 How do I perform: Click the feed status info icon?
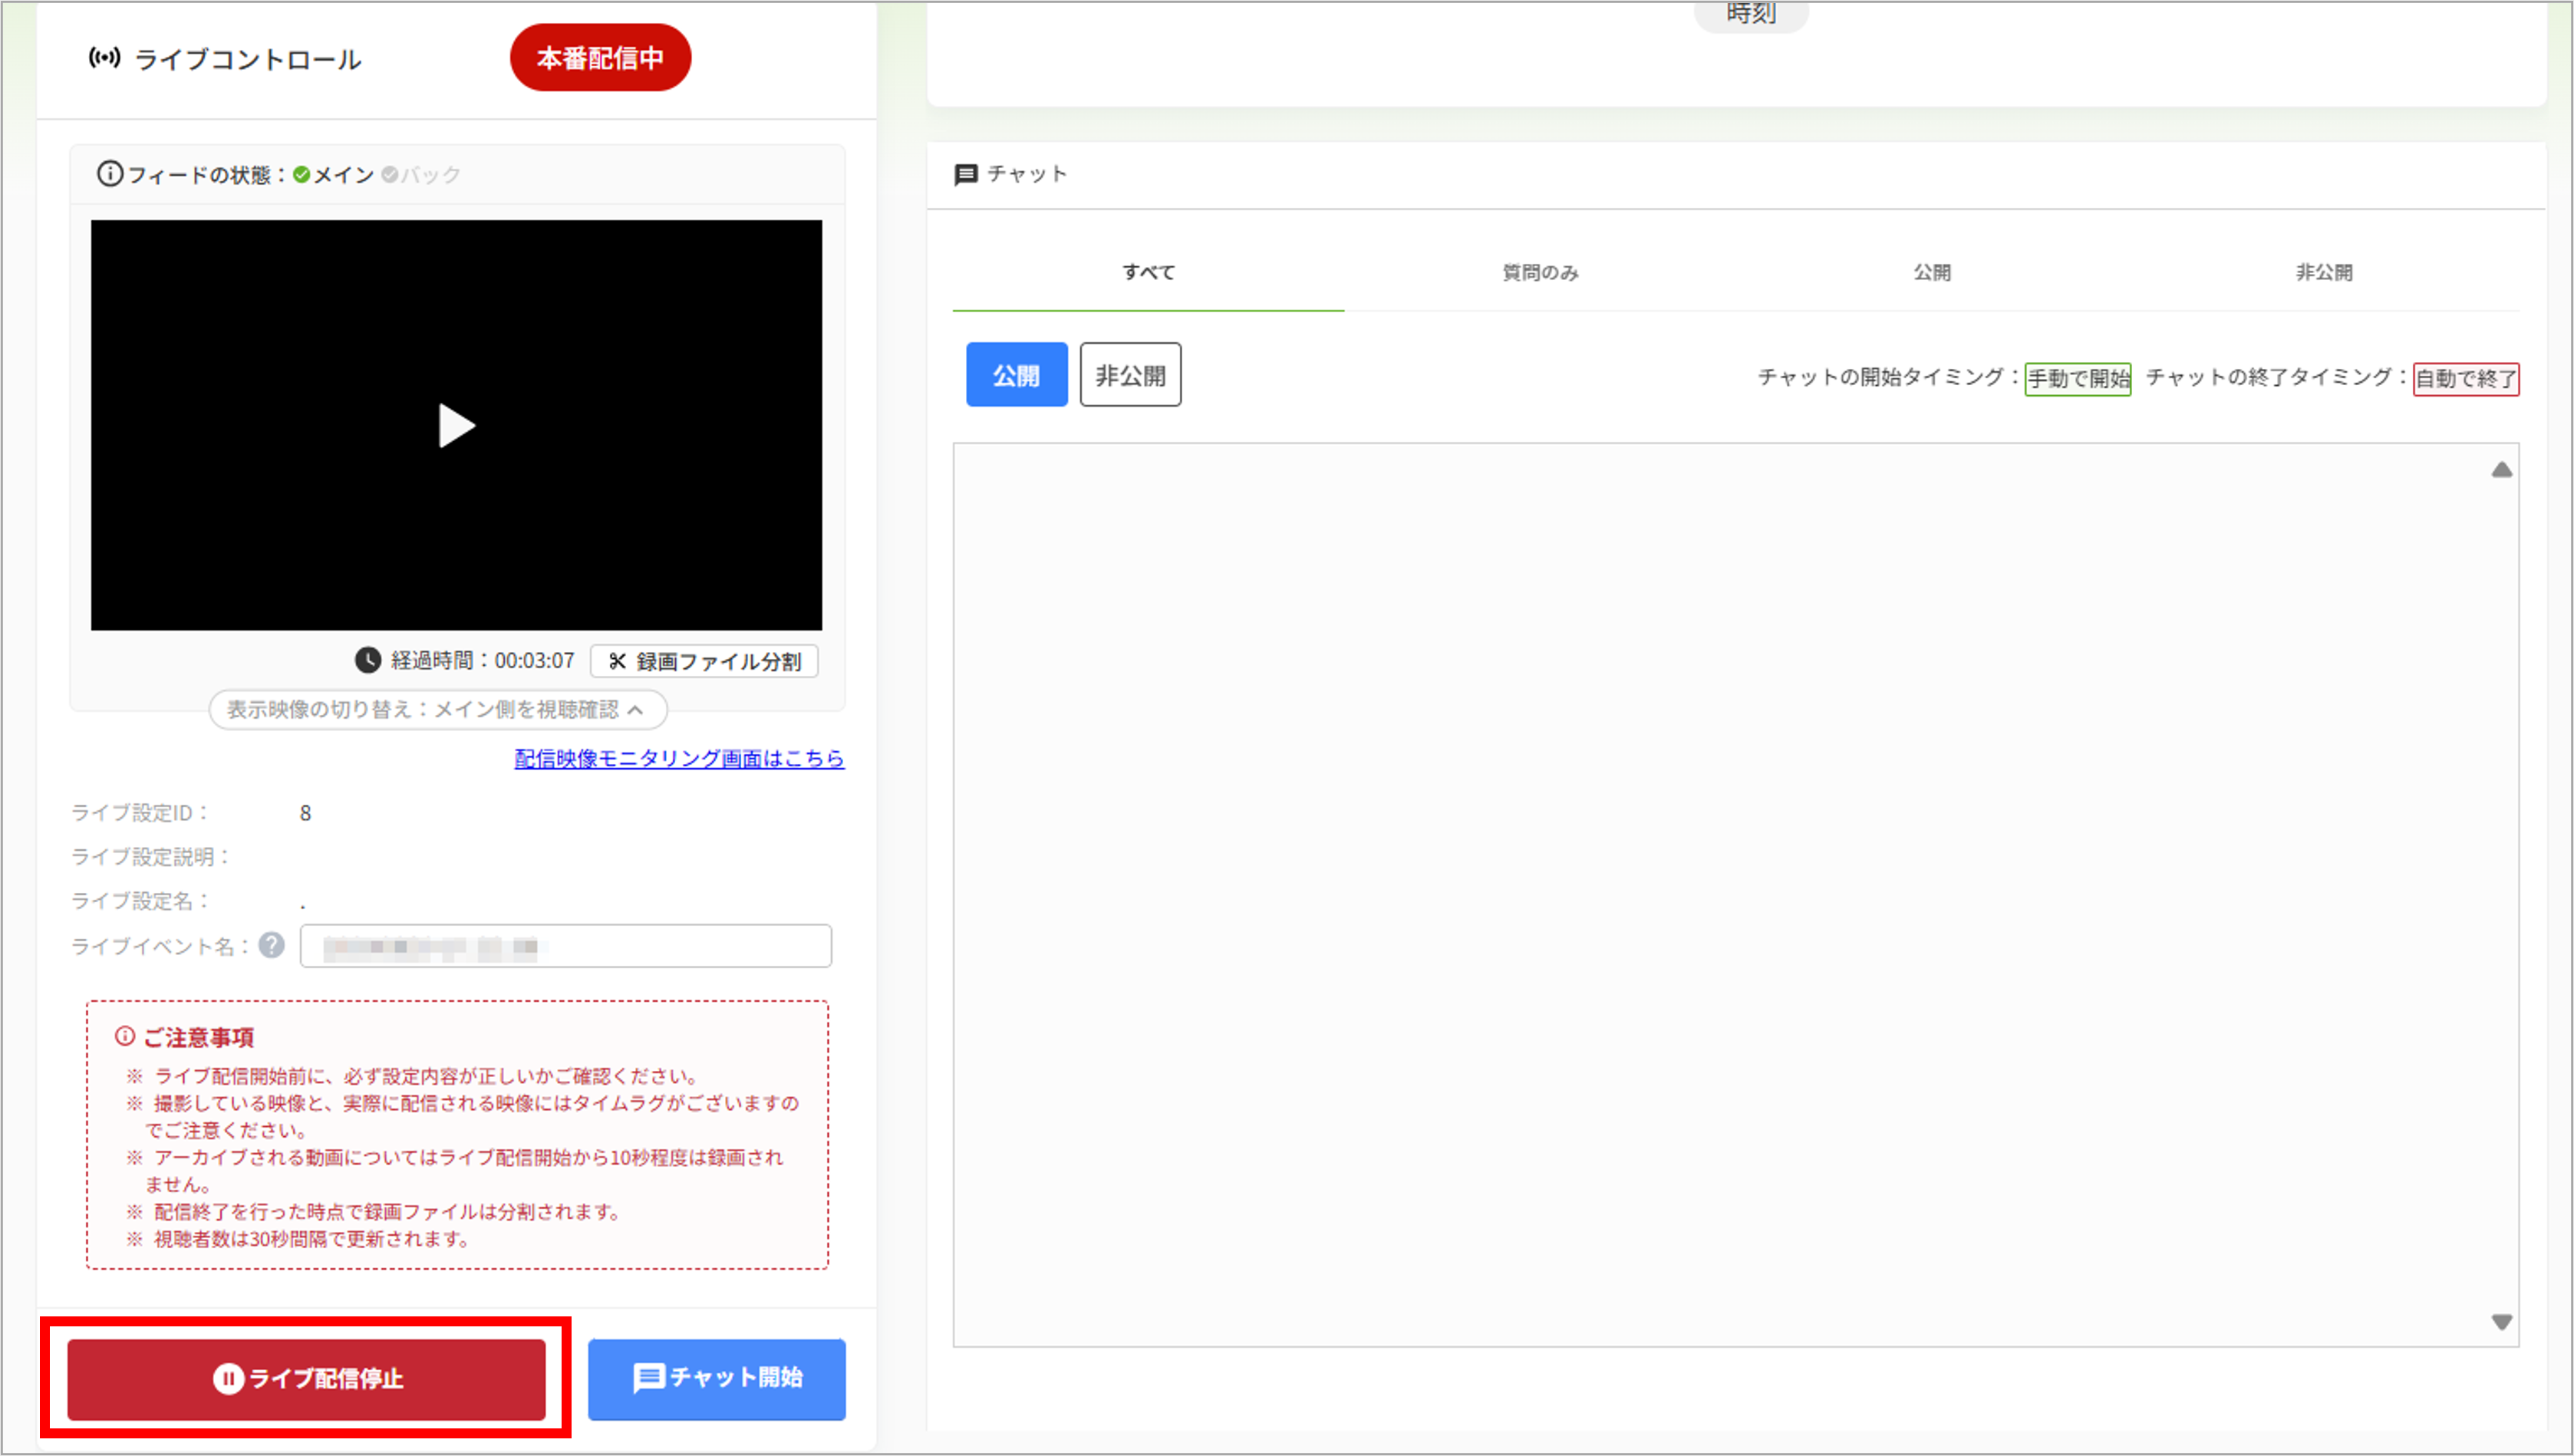tap(109, 174)
